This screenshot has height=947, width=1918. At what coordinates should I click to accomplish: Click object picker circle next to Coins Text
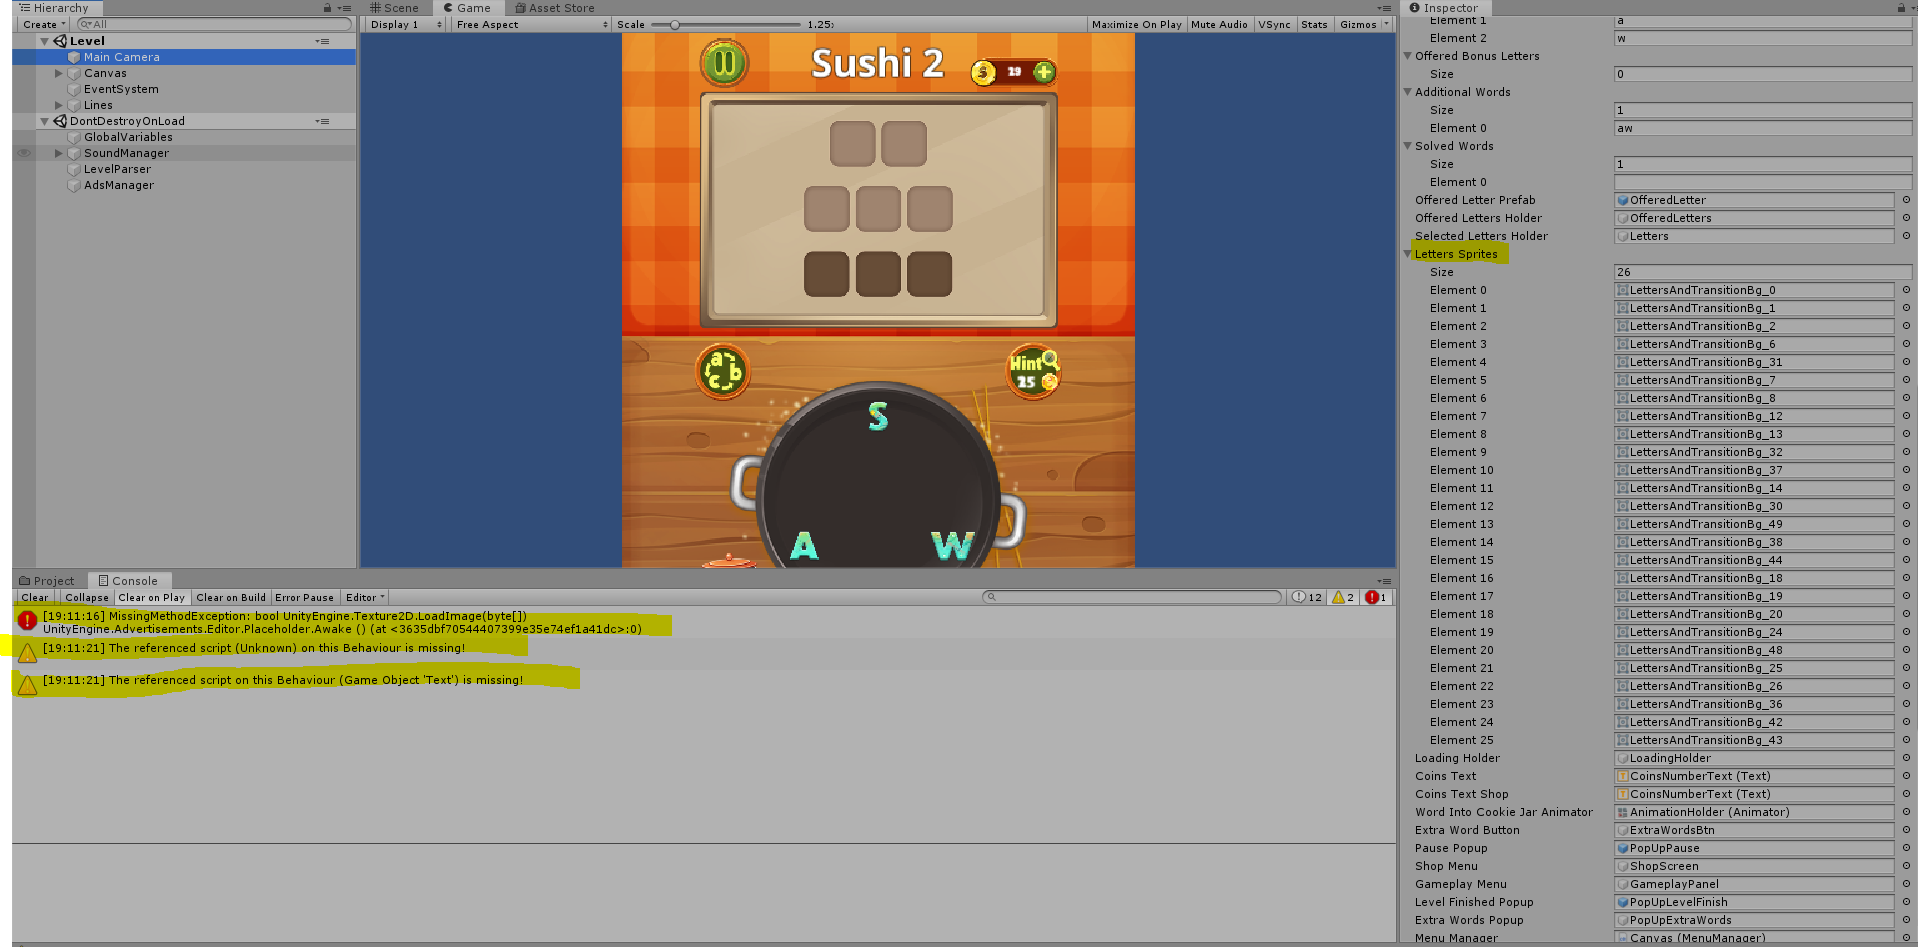pyautogui.click(x=1905, y=776)
